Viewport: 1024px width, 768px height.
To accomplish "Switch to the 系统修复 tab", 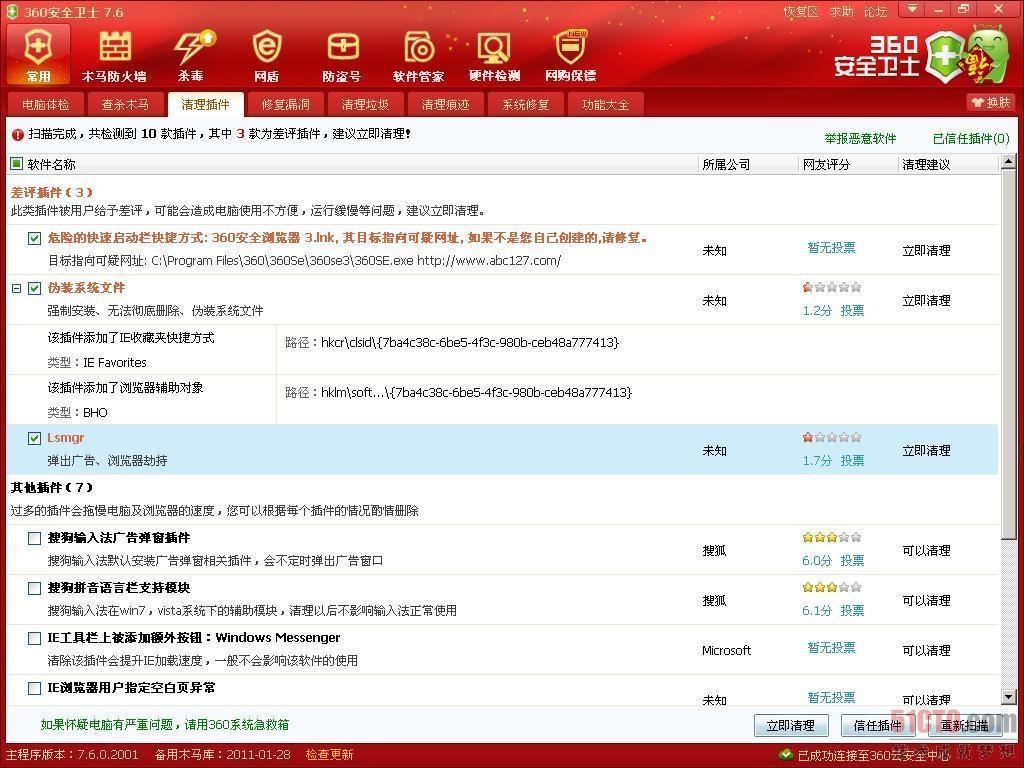I will click(525, 104).
